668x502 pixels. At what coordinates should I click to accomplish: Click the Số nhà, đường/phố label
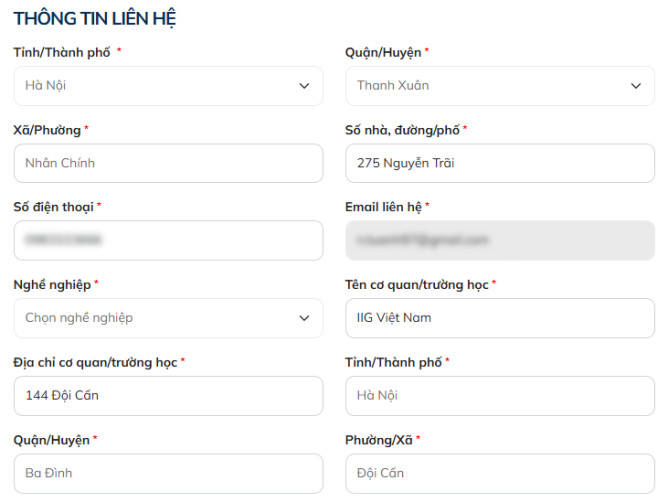tap(402, 130)
